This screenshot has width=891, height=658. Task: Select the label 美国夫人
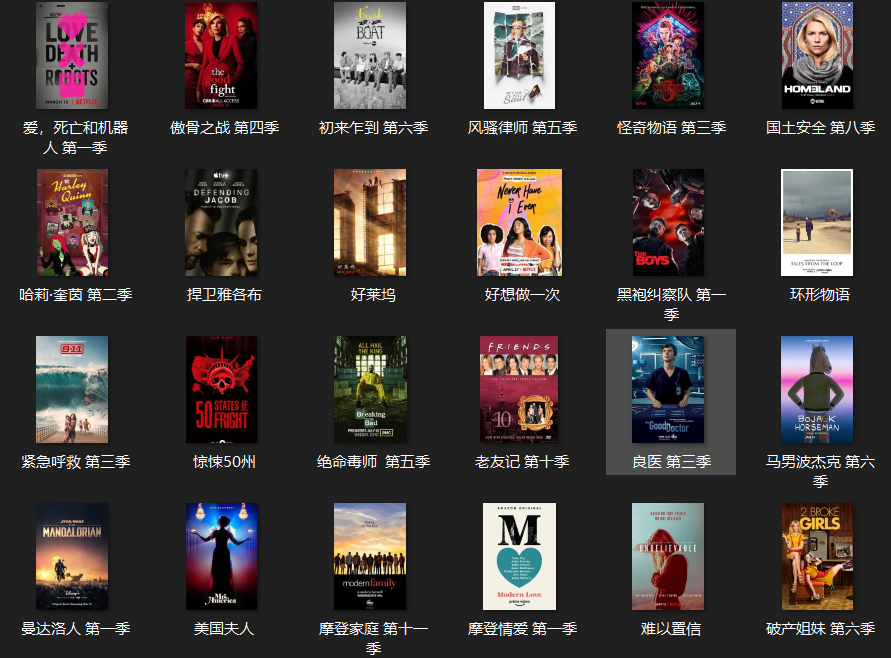click(224, 629)
